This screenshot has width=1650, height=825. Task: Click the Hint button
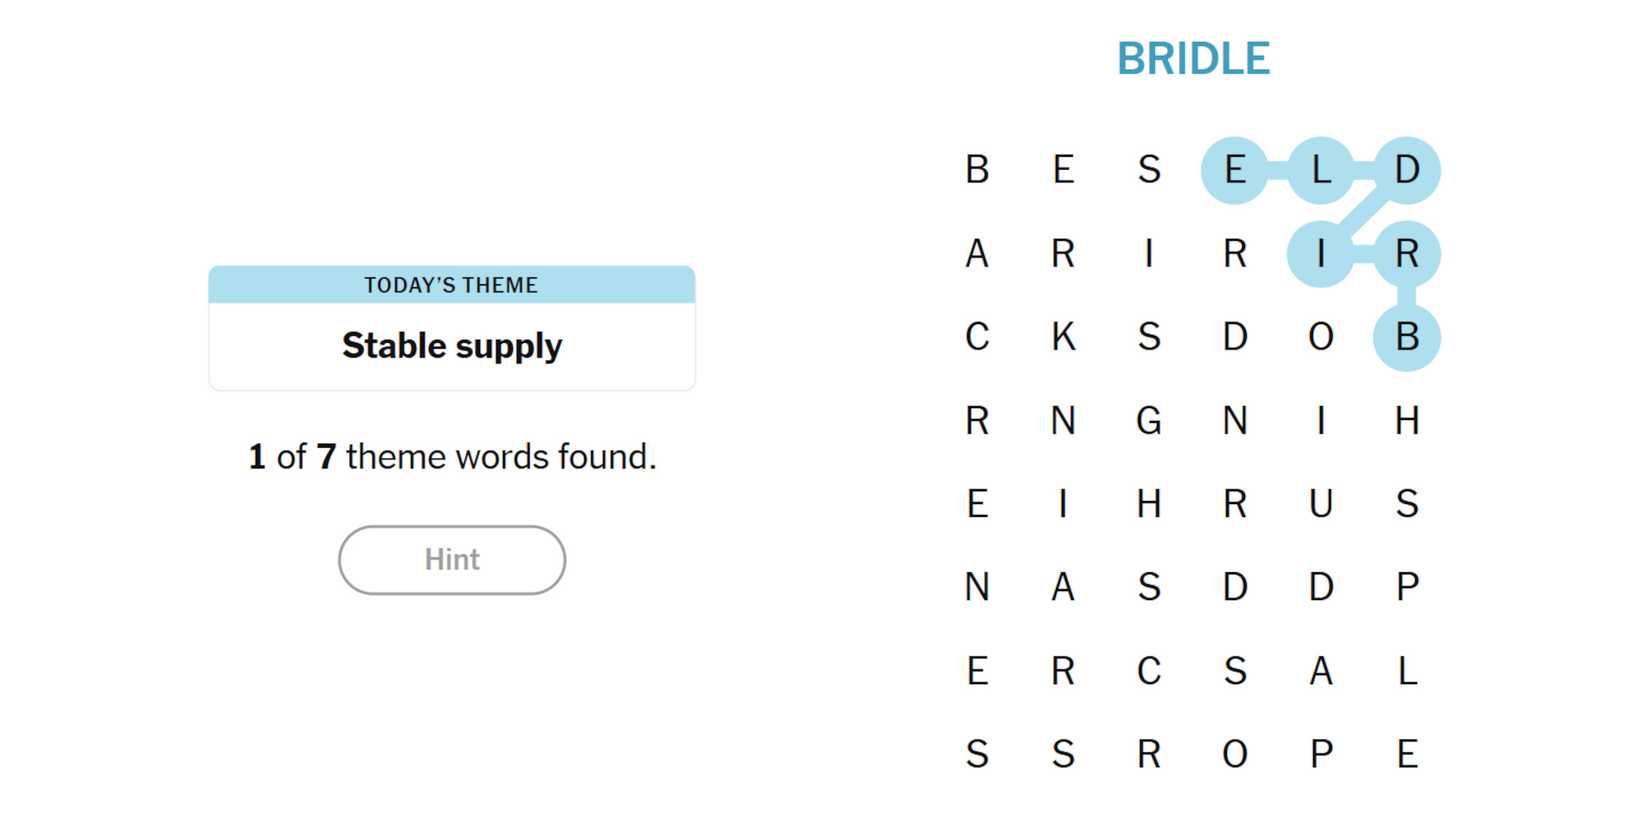coord(452,560)
